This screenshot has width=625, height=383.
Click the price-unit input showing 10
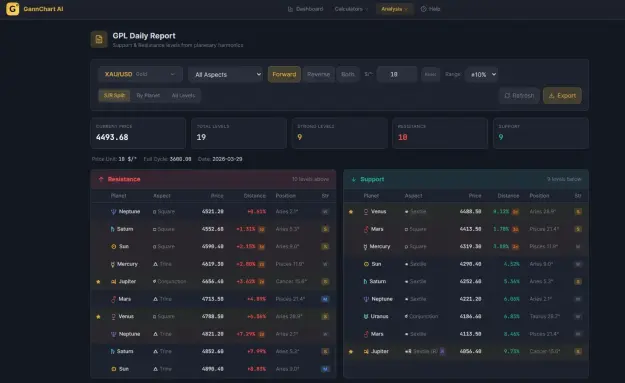point(397,75)
